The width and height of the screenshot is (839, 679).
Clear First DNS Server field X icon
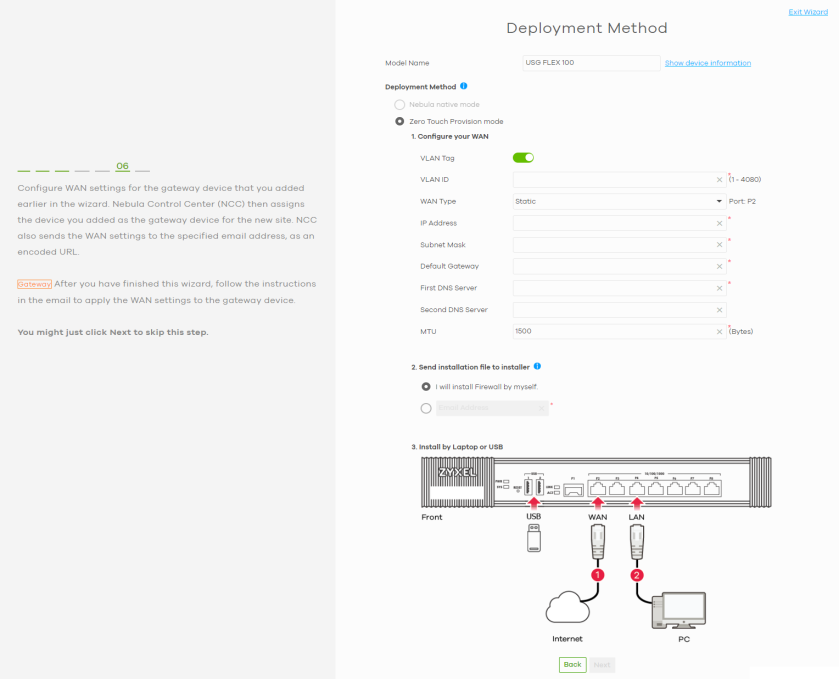point(719,289)
